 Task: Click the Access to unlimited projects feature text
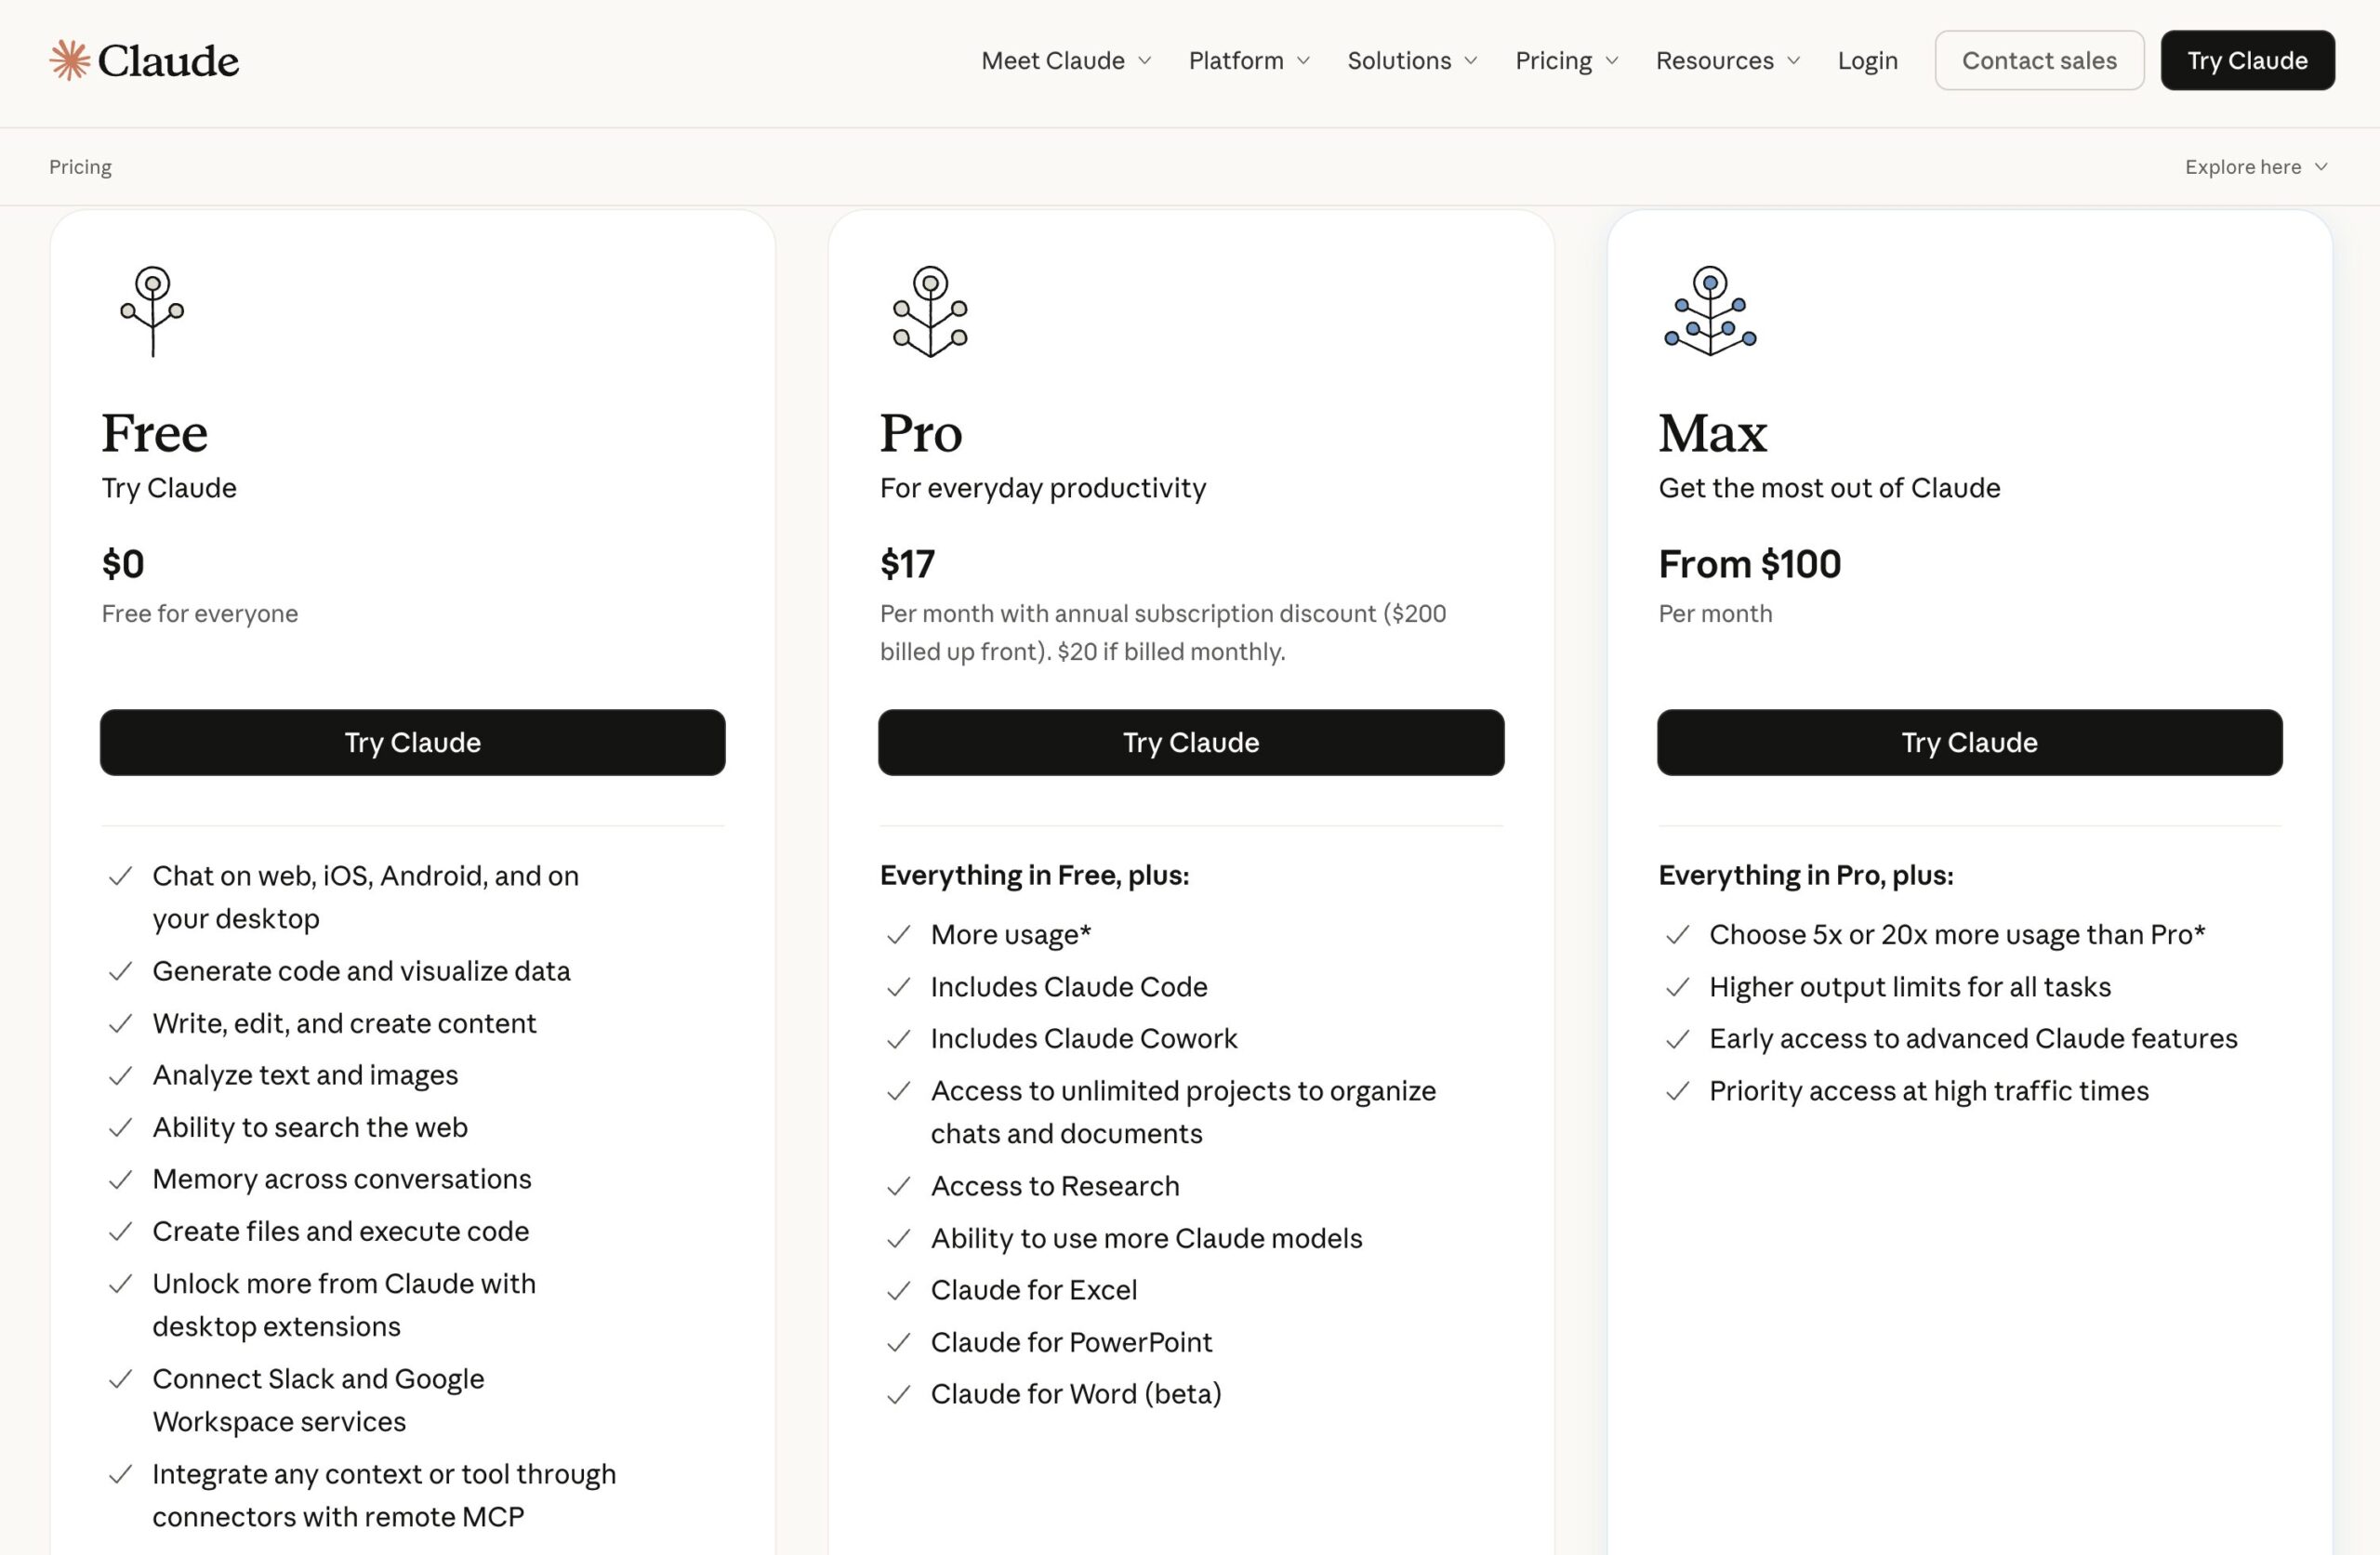tap(1183, 1112)
